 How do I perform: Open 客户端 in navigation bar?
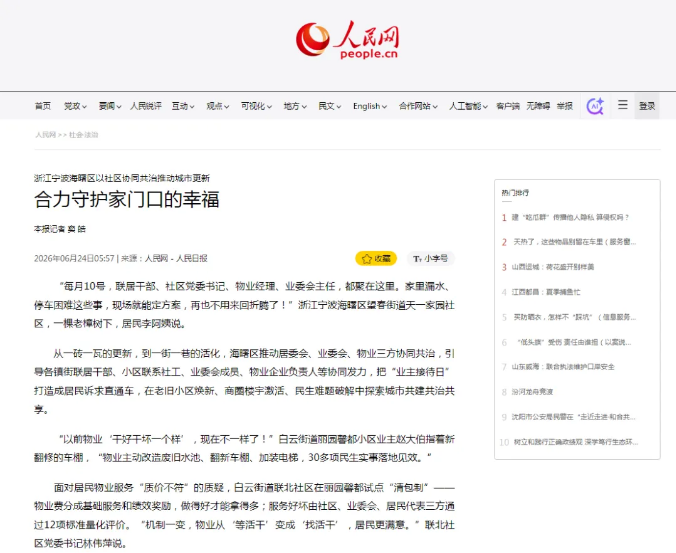click(x=508, y=106)
